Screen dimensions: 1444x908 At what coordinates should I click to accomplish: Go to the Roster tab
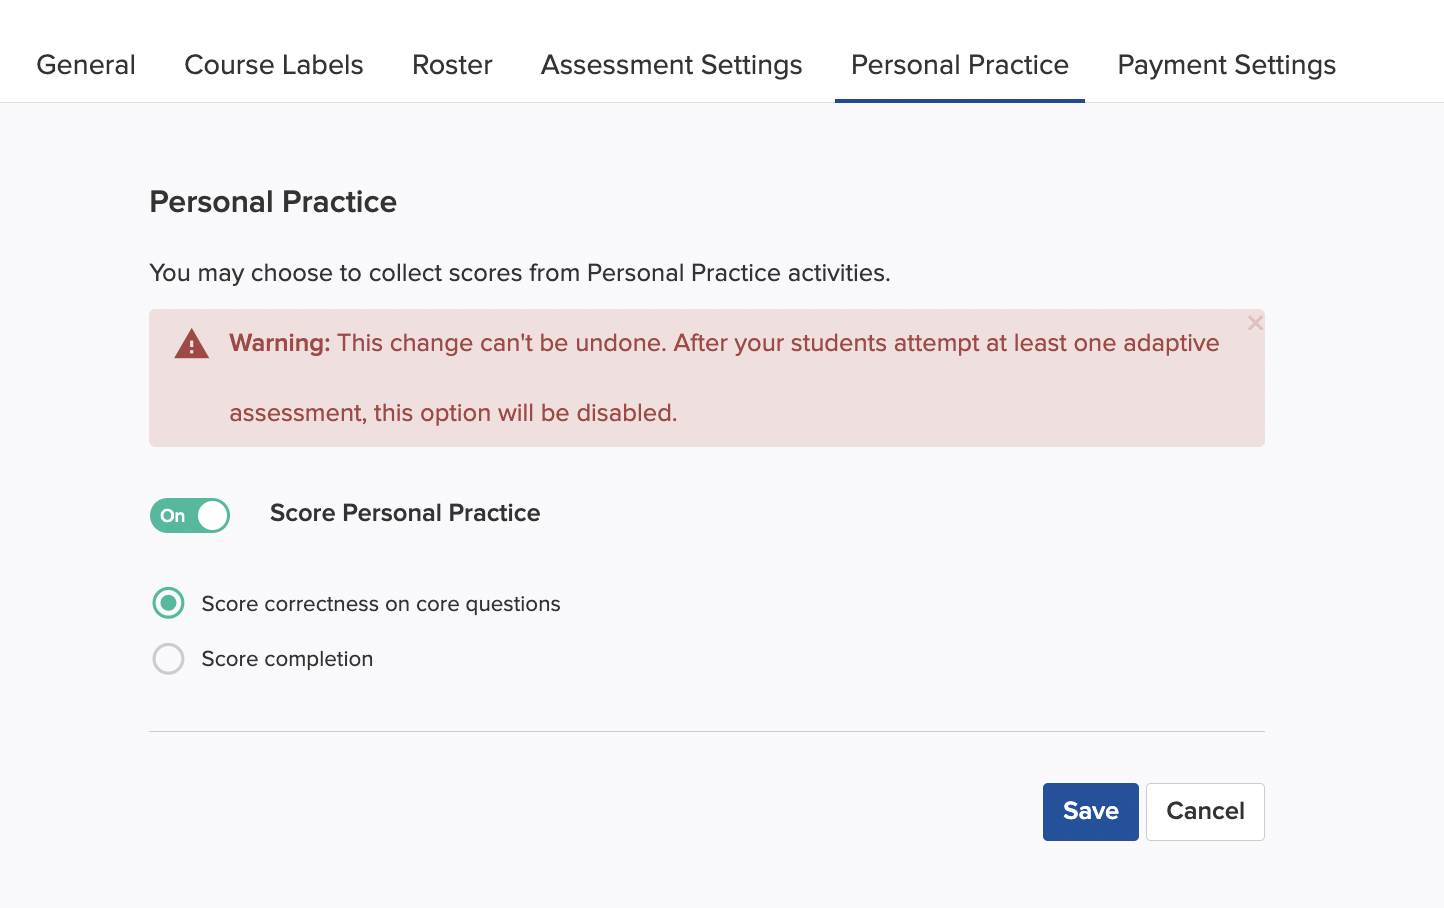pyautogui.click(x=452, y=65)
